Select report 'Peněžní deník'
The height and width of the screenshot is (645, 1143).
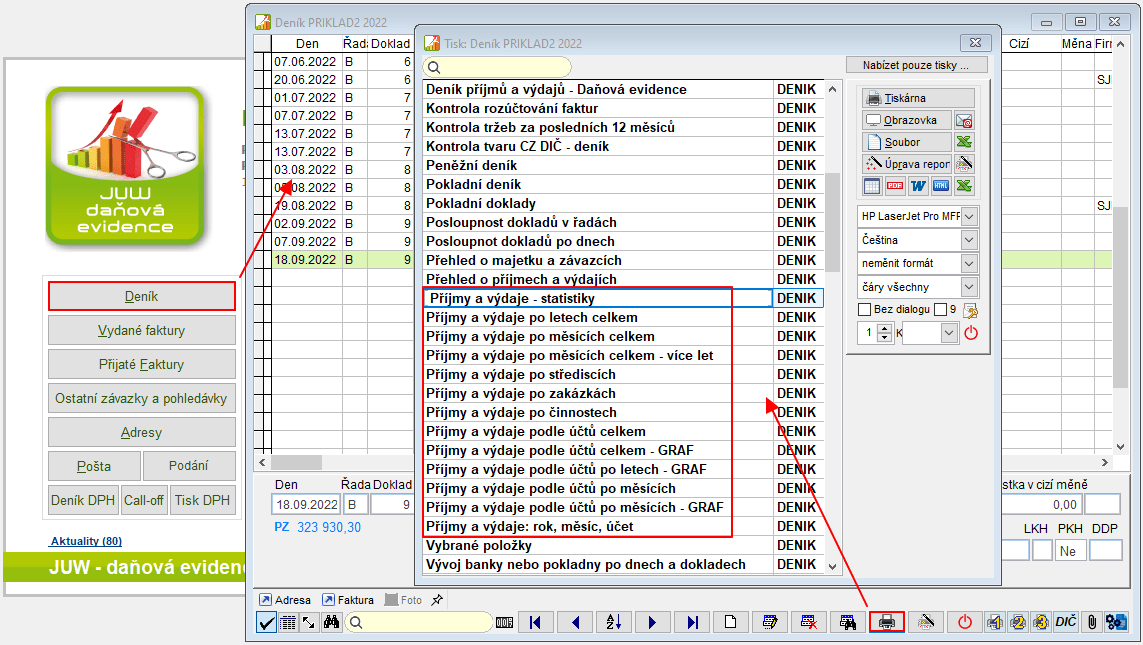(x=598, y=165)
